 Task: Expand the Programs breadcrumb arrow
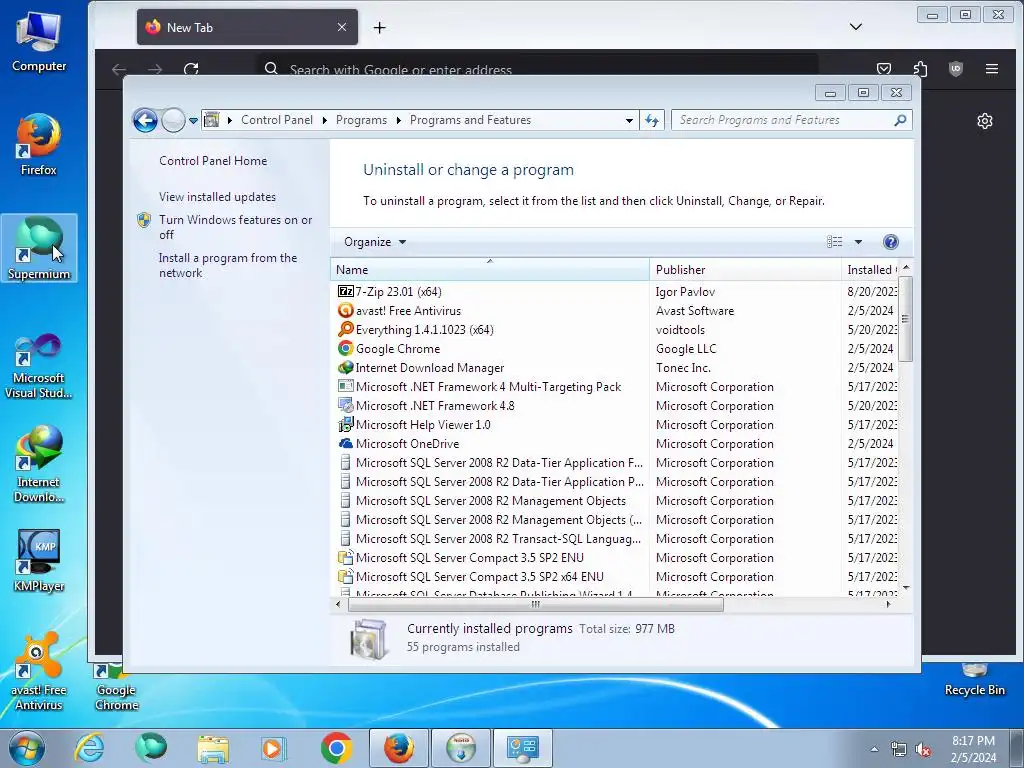tap(398, 120)
